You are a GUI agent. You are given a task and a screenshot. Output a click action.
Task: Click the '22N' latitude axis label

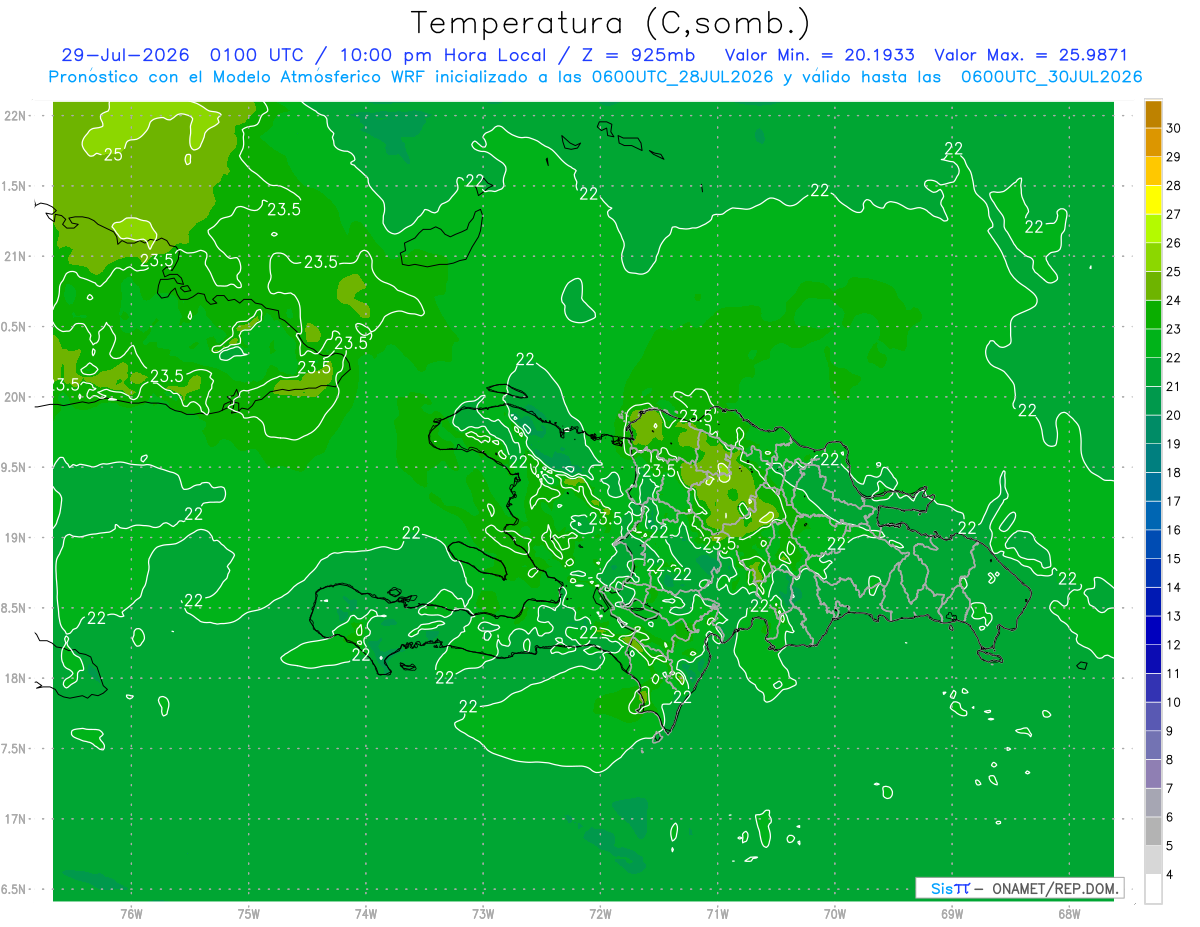(x=17, y=116)
